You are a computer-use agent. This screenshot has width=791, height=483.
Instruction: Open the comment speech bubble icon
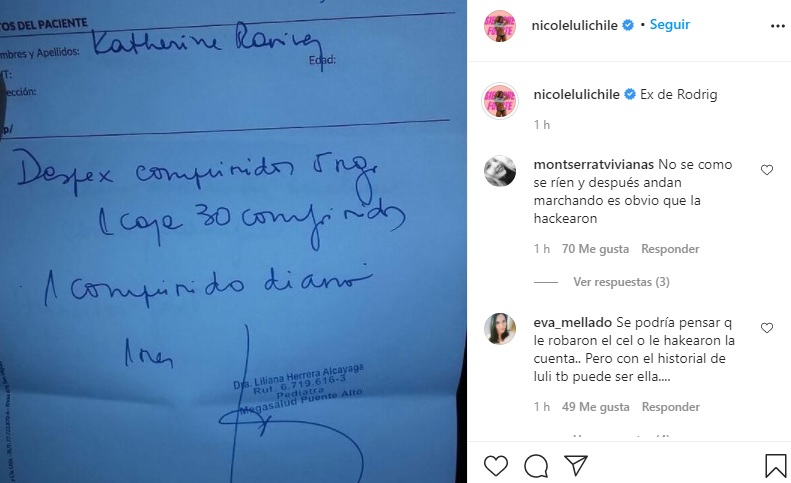[536, 465]
